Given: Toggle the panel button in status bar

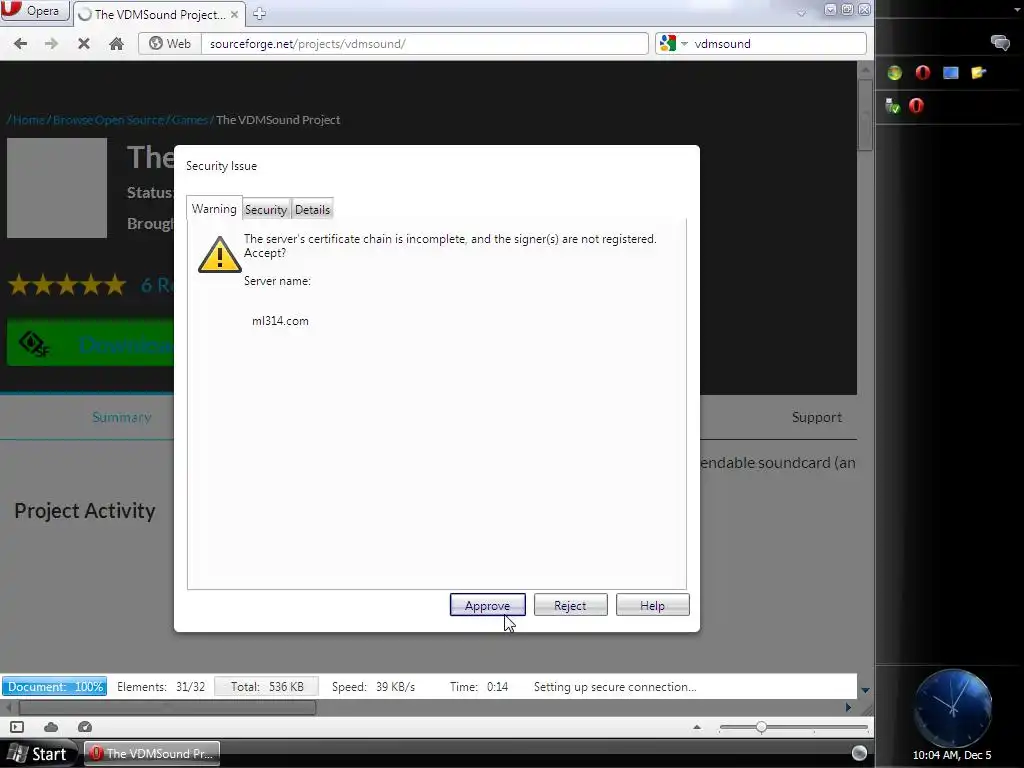Looking at the screenshot, I should click(x=17, y=727).
